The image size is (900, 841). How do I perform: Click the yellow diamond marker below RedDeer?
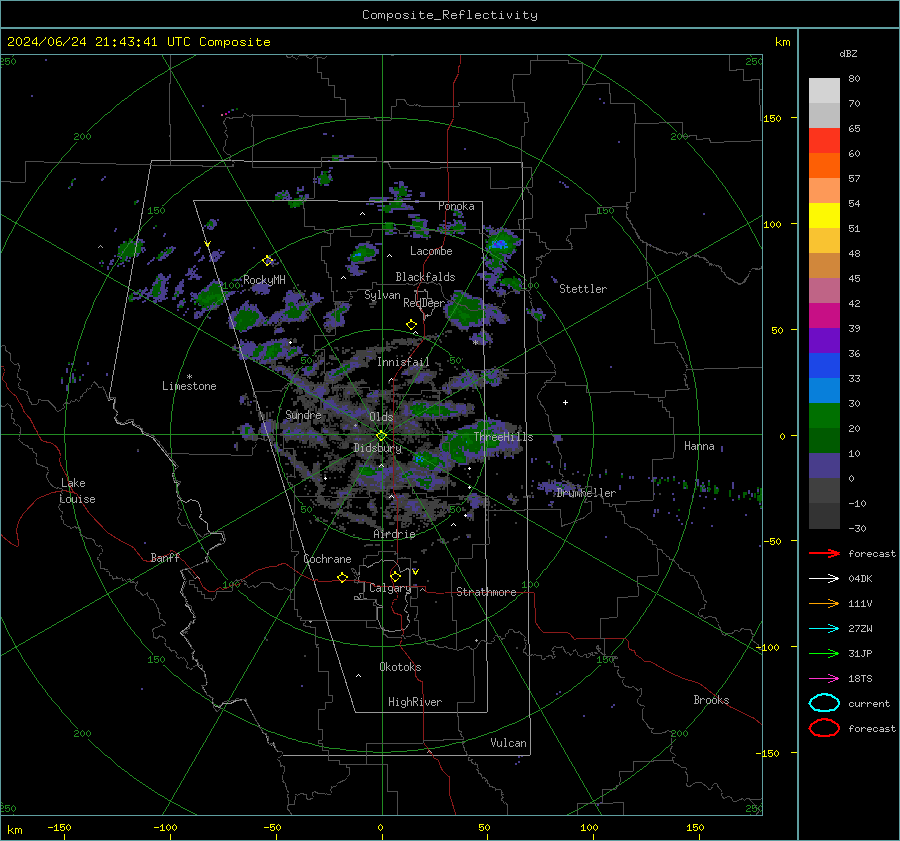tap(412, 325)
